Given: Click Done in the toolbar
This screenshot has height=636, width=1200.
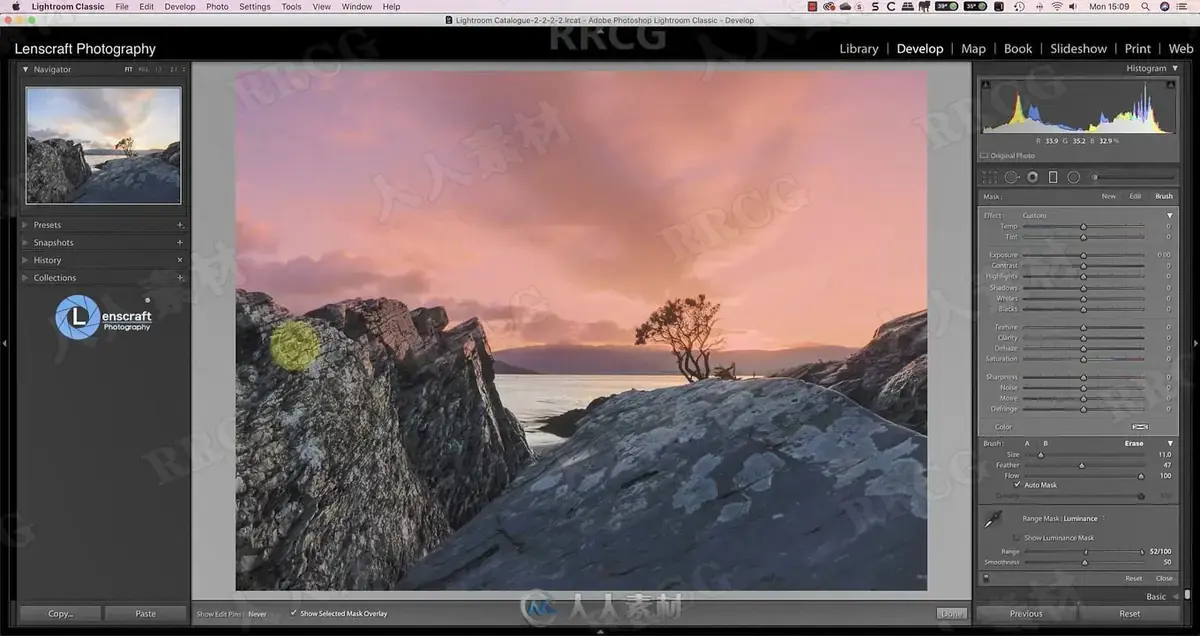Looking at the screenshot, I should pos(952,613).
